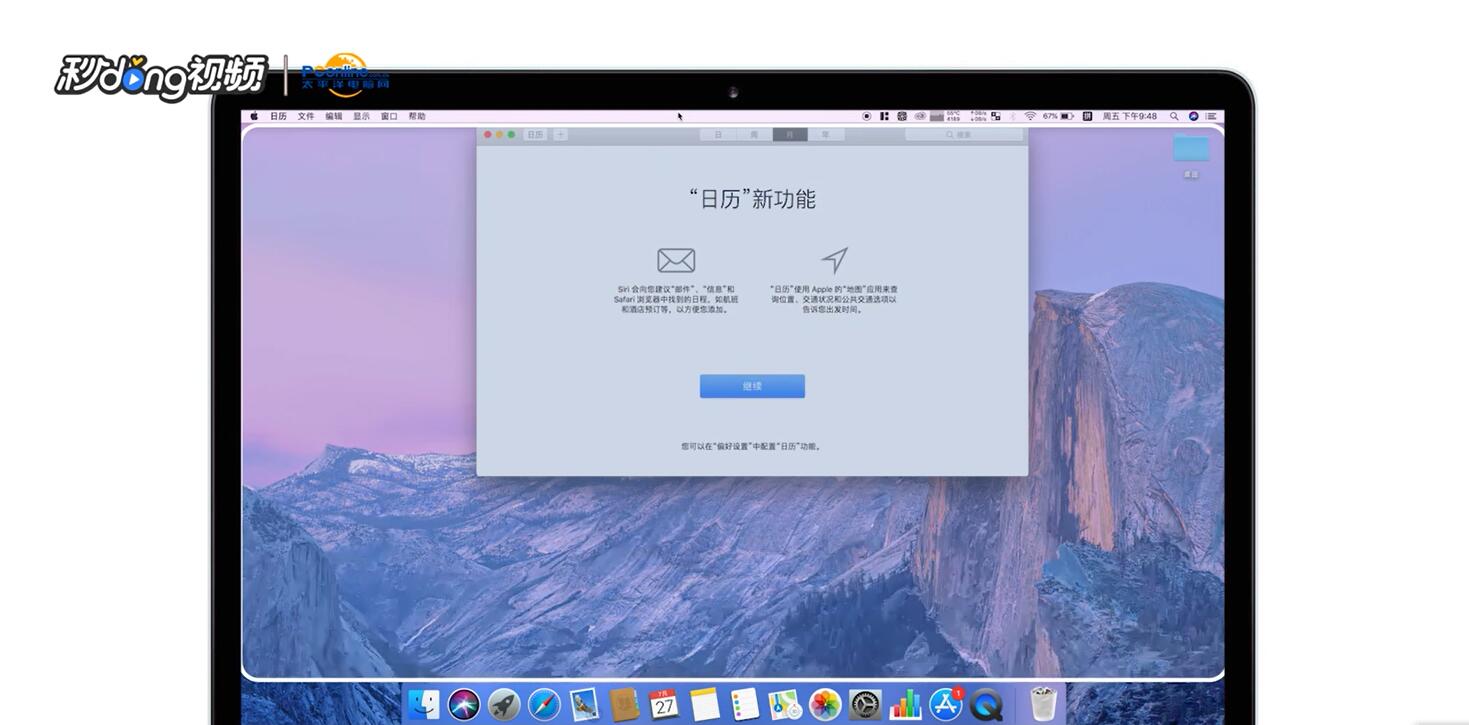
Task: Open Numbers chart icon in Dock
Action: point(905,704)
